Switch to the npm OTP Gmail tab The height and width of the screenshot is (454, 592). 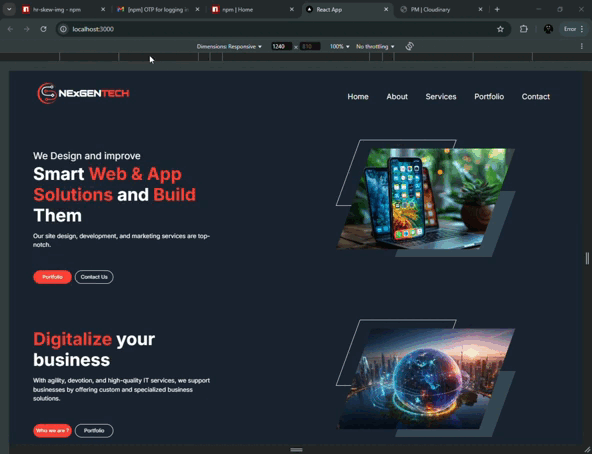[x=158, y=9]
